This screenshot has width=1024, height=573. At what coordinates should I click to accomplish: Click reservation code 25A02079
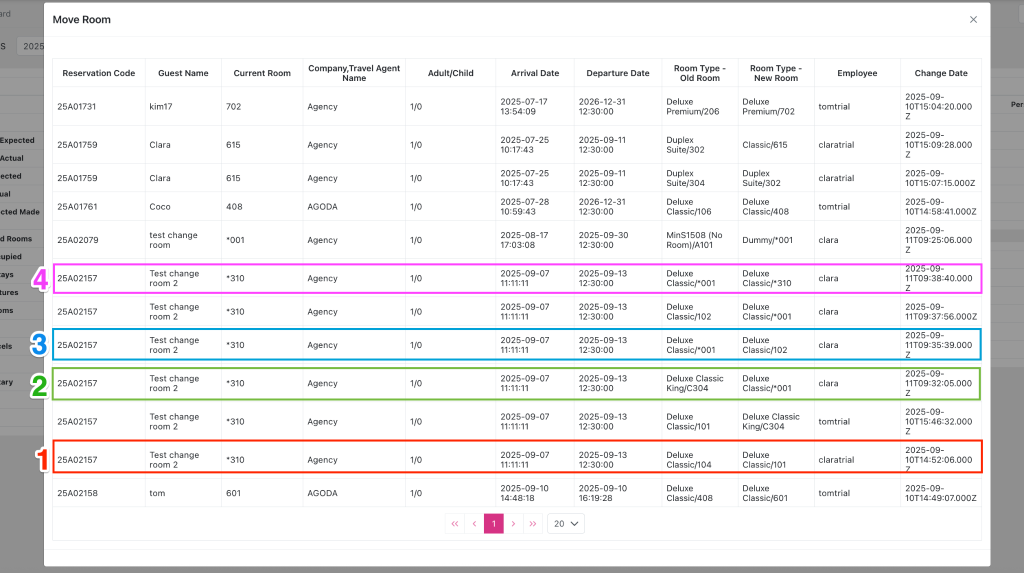click(77, 240)
